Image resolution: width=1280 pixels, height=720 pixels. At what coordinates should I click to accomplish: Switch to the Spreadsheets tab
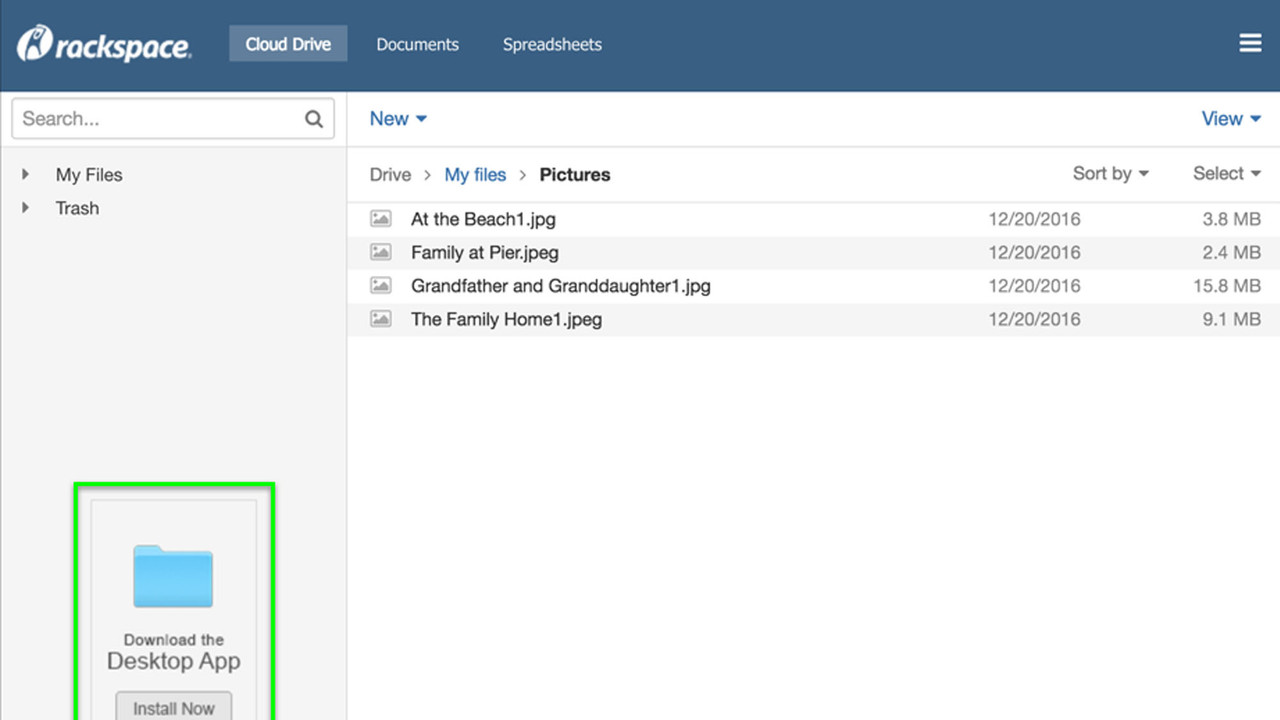(552, 44)
